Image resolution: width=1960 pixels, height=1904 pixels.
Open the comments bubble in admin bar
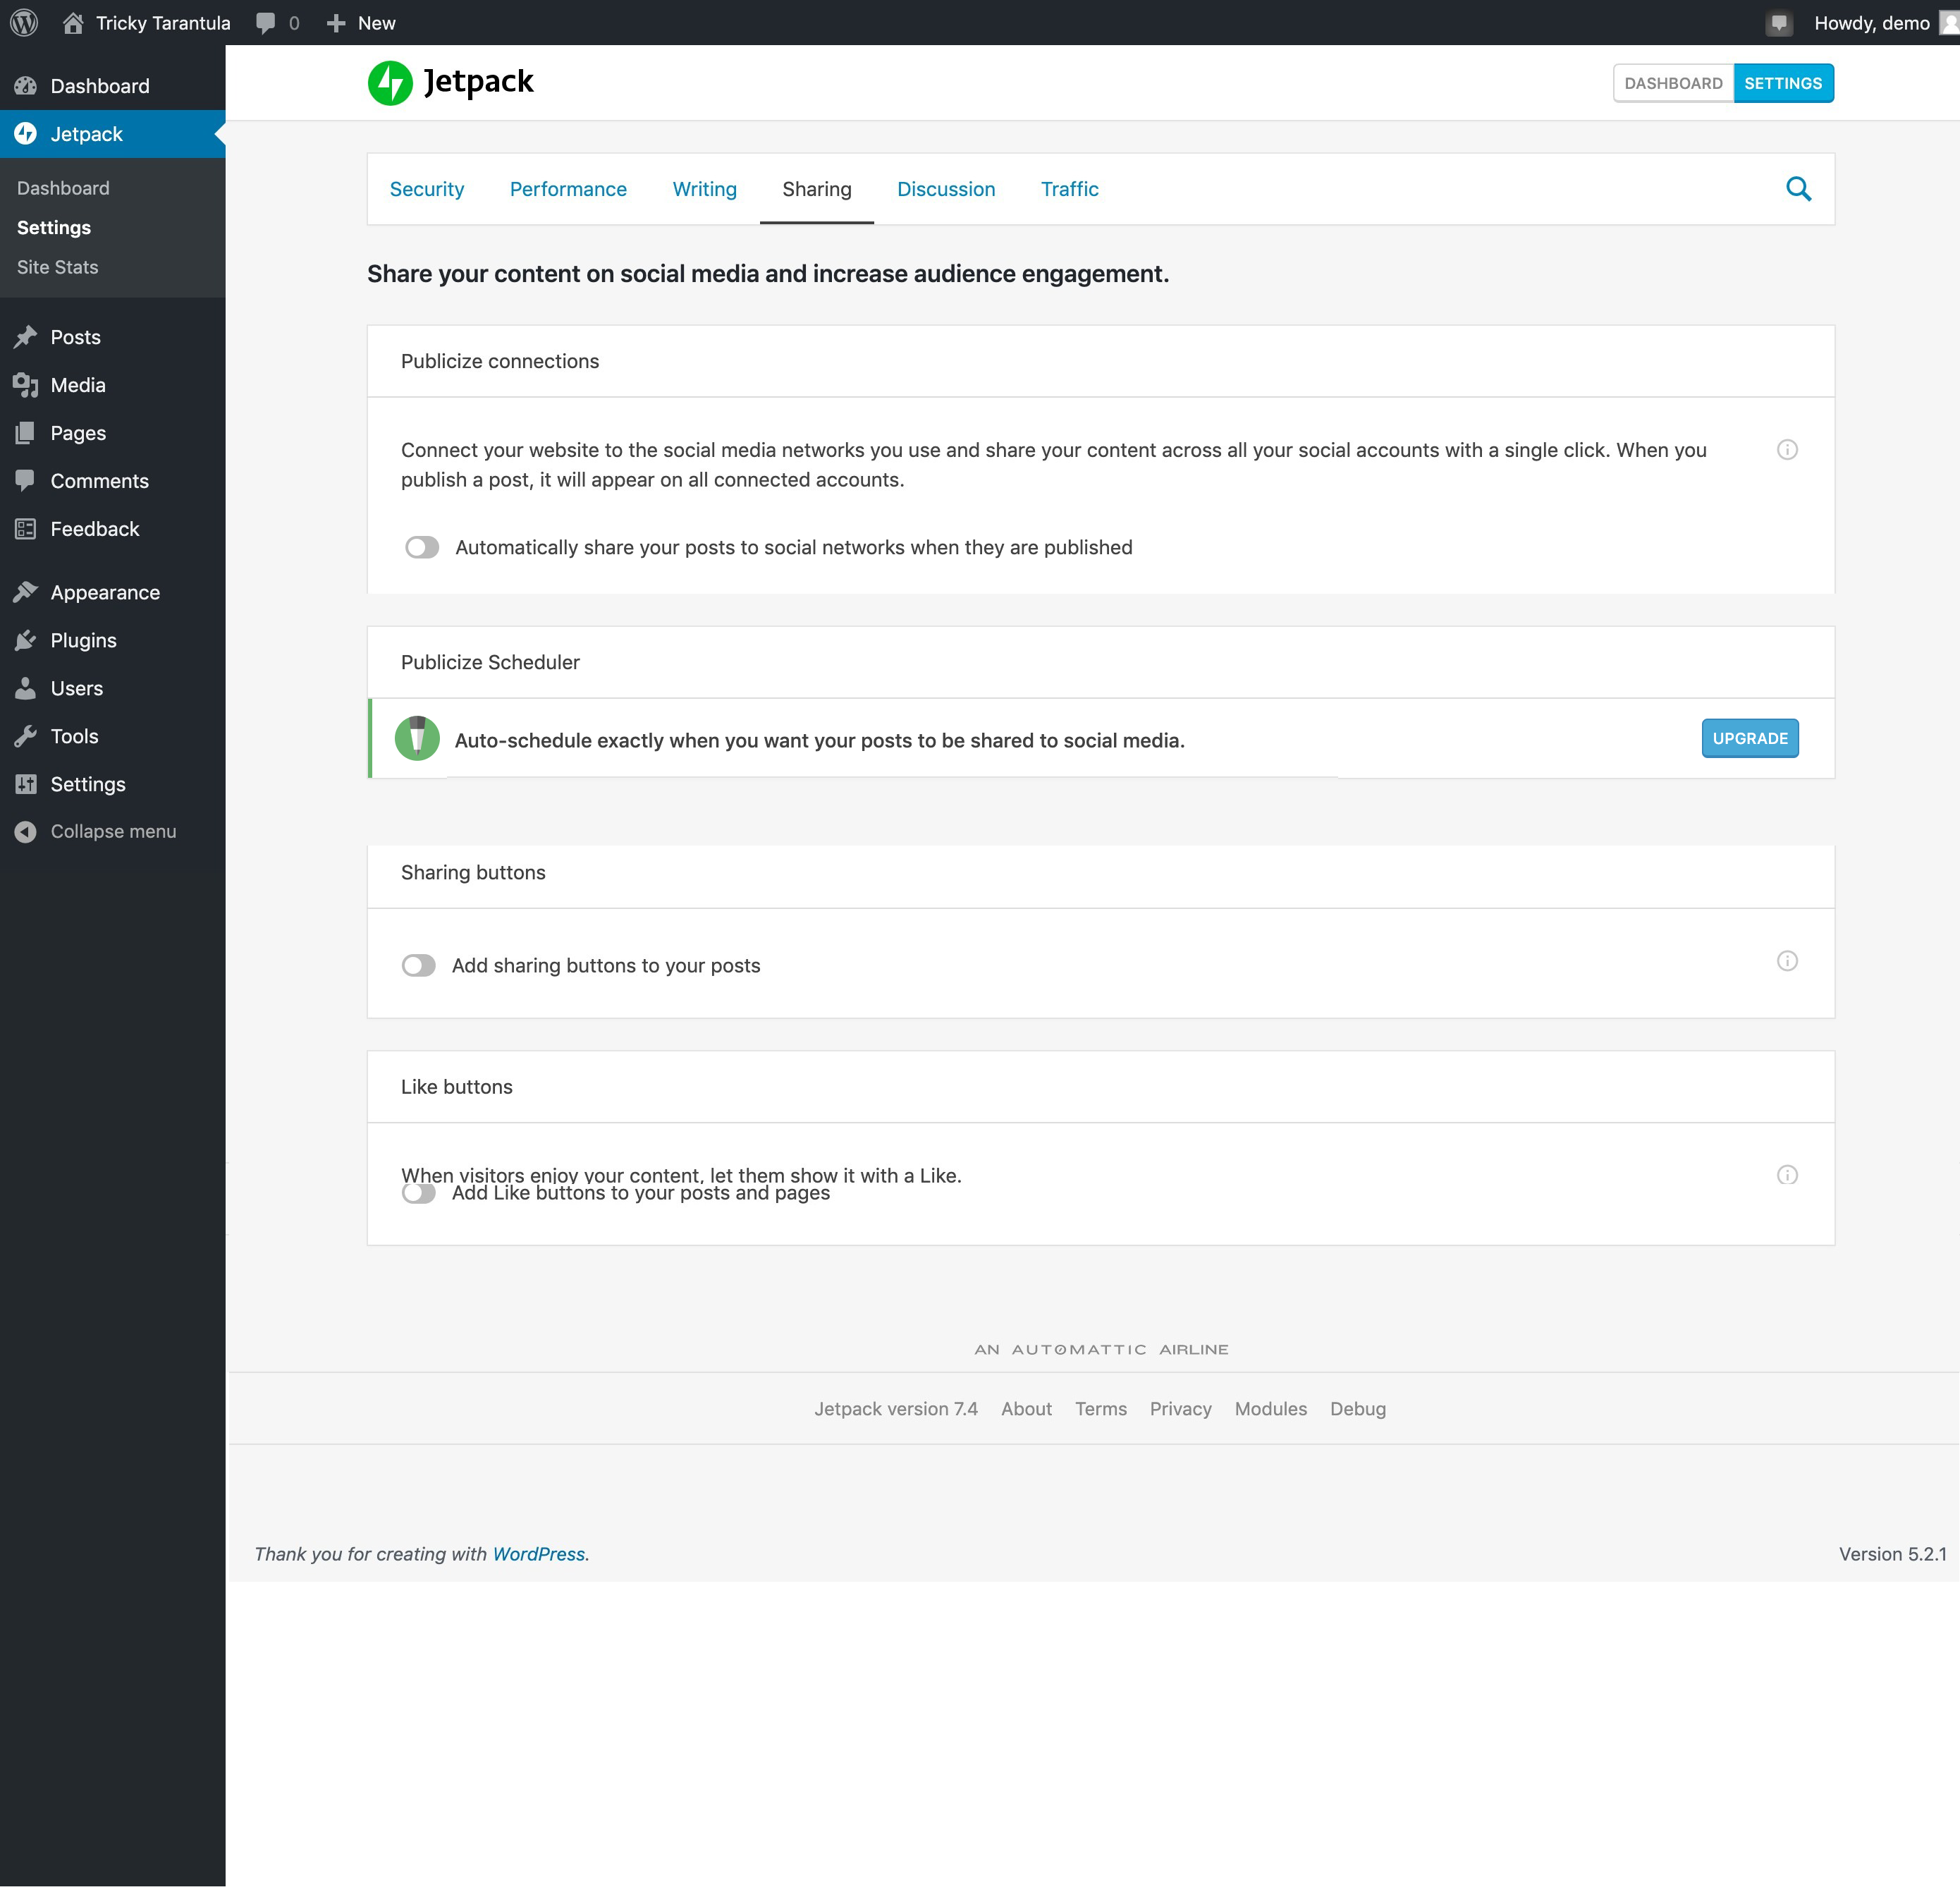(x=265, y=22)
